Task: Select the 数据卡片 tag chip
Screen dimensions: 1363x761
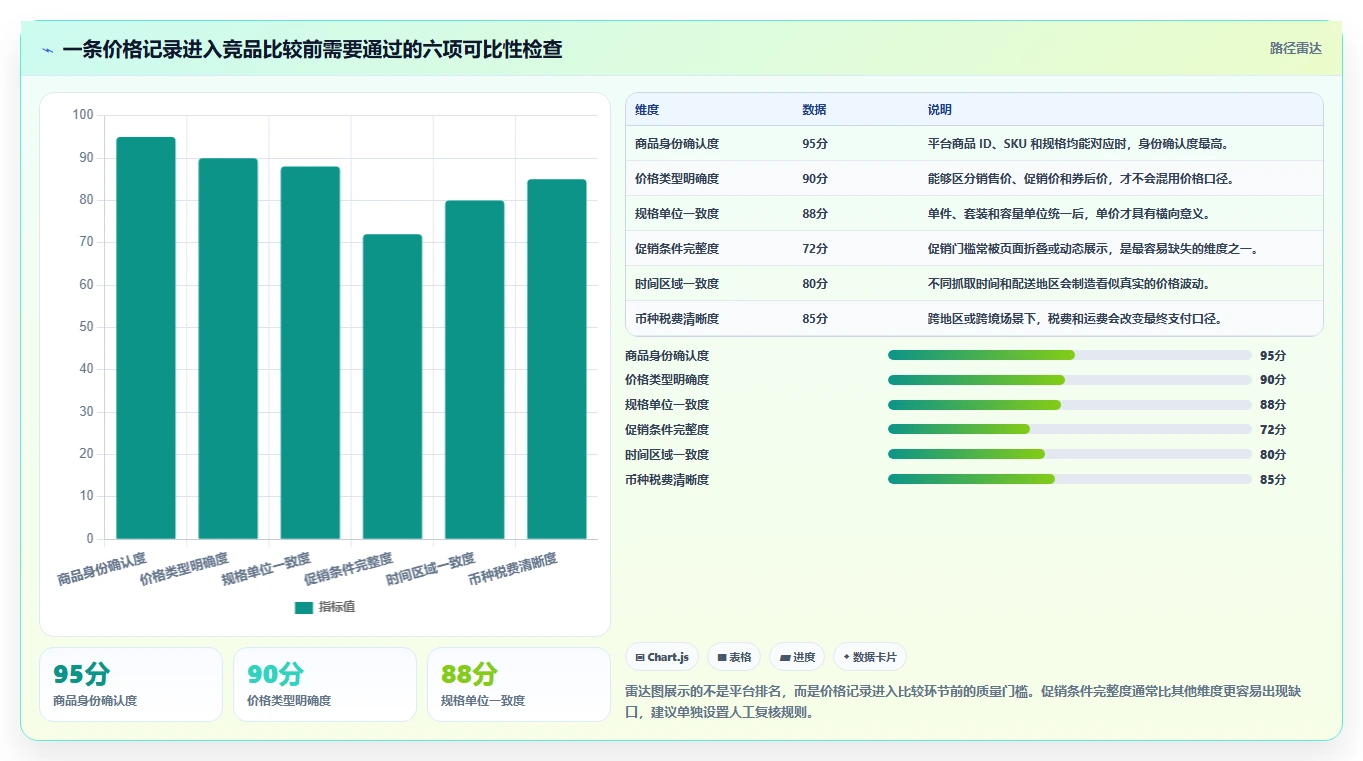Action: click(x=870, y=657)
